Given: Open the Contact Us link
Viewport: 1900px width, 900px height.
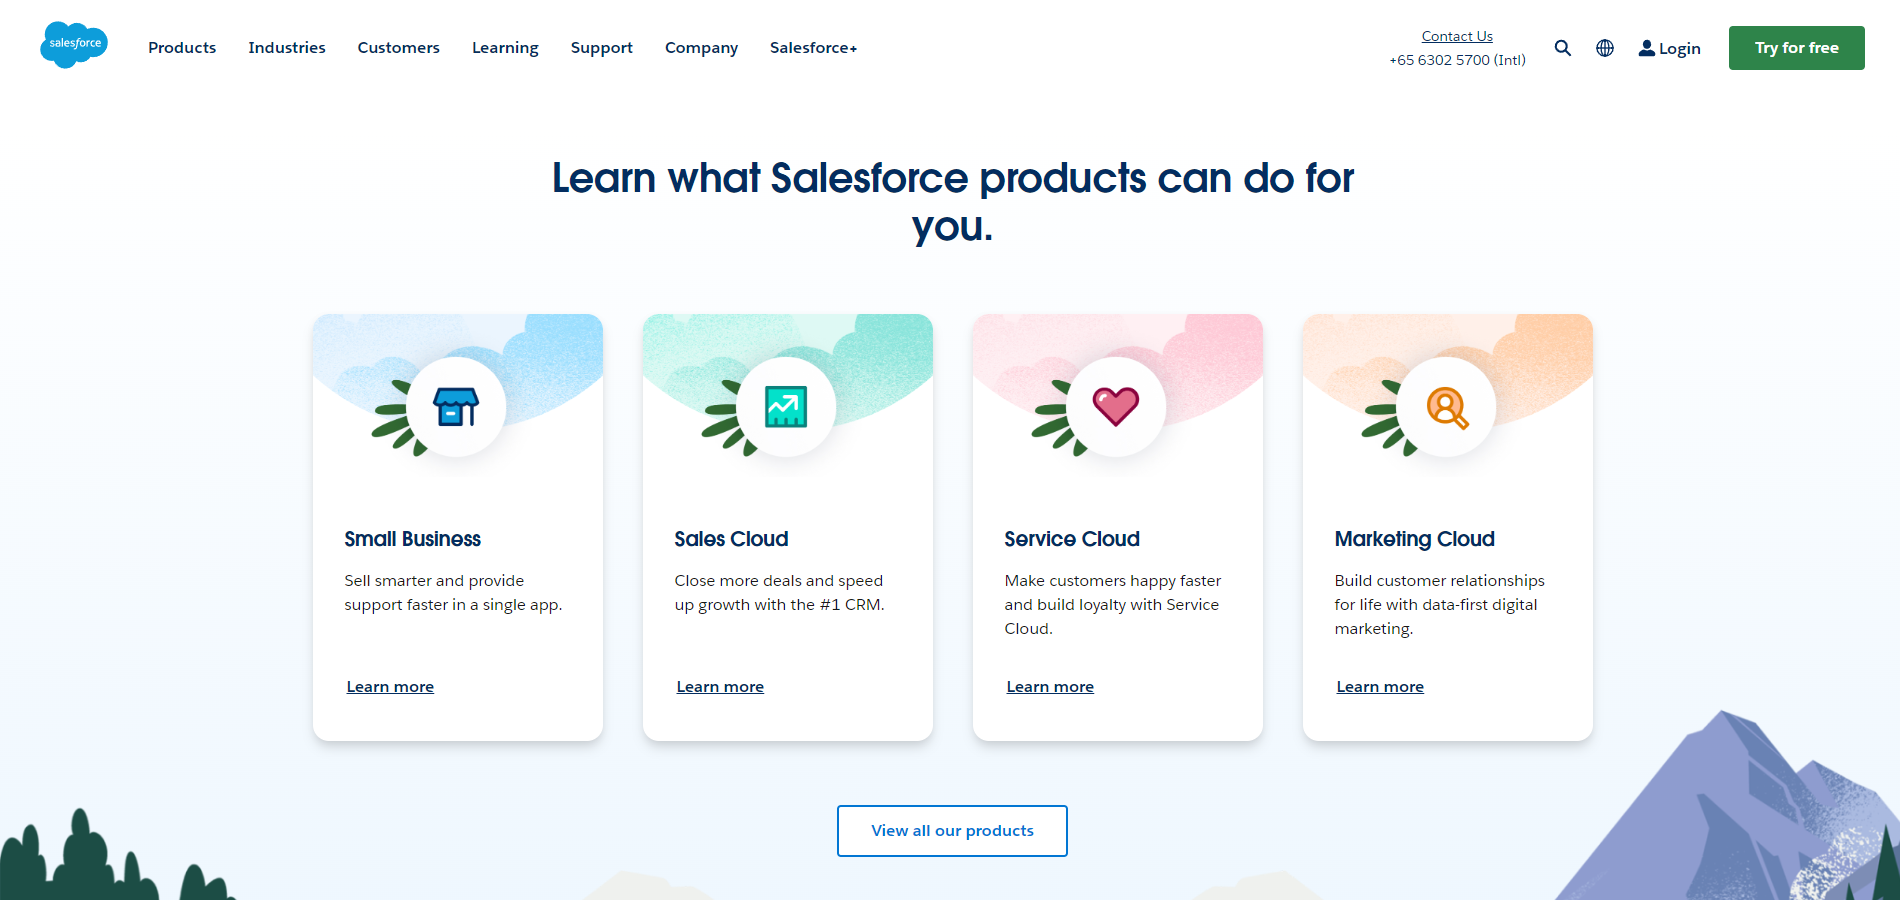Looking at the screenshot, I should click(x=1456, y=35).
